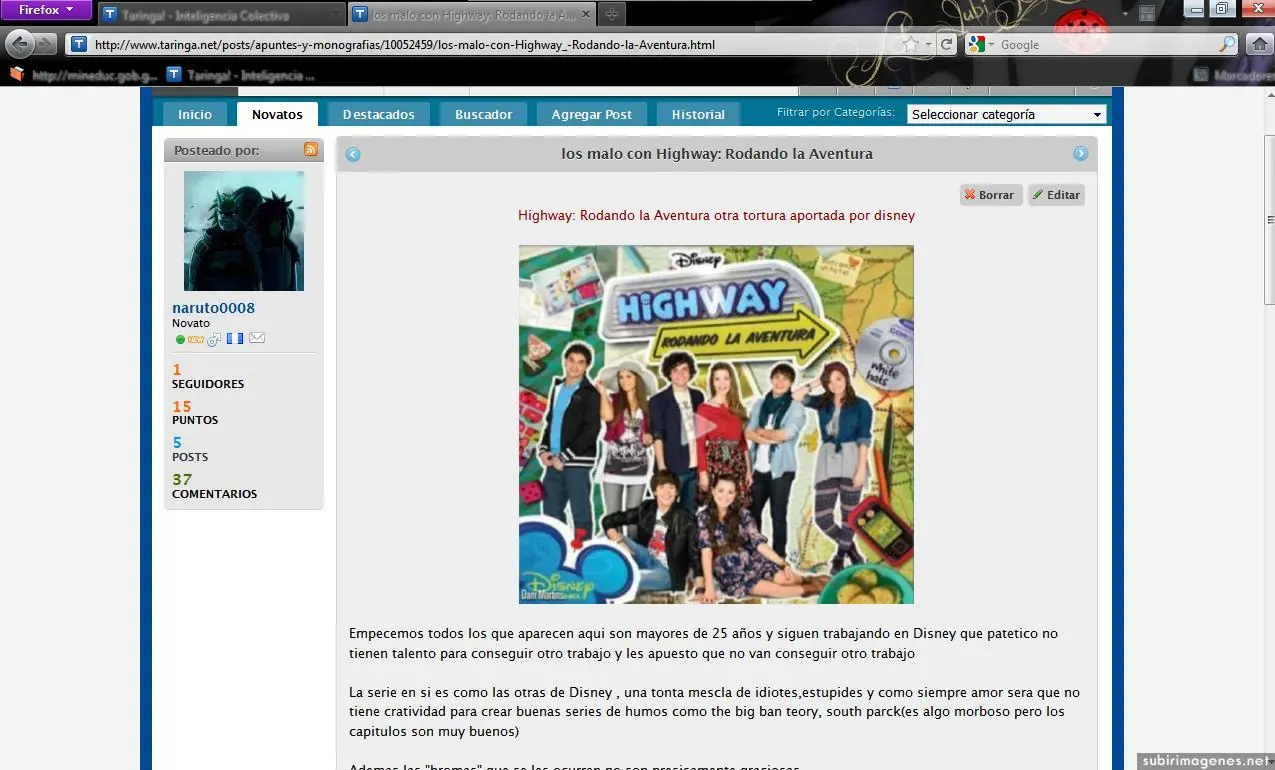Open the Destacados tab
The height and width of the screenshot is (770, 1275).
(x=378, y=114)
